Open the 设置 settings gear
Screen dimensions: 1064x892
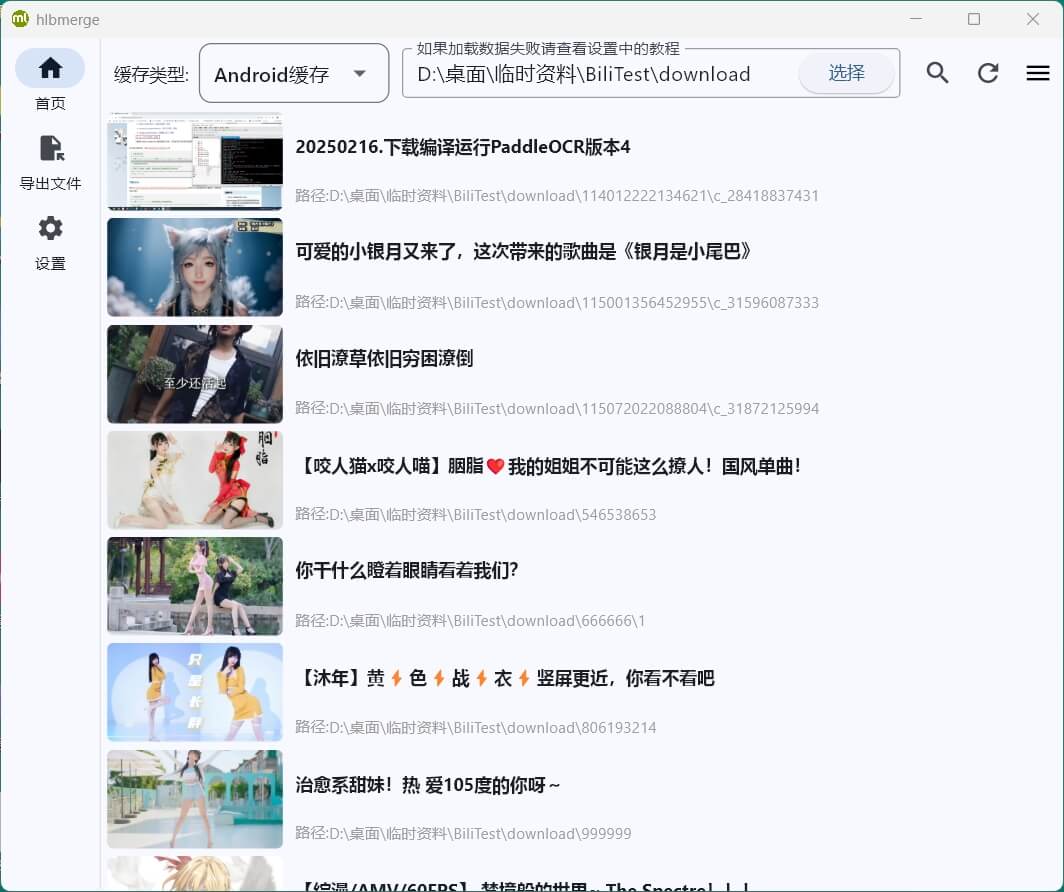click(x=50, y=228)
